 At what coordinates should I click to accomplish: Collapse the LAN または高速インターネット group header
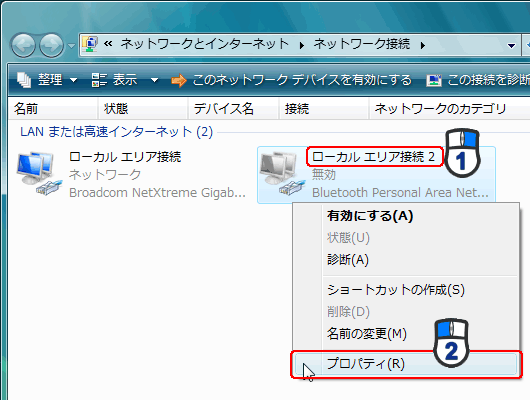point(116,132)
